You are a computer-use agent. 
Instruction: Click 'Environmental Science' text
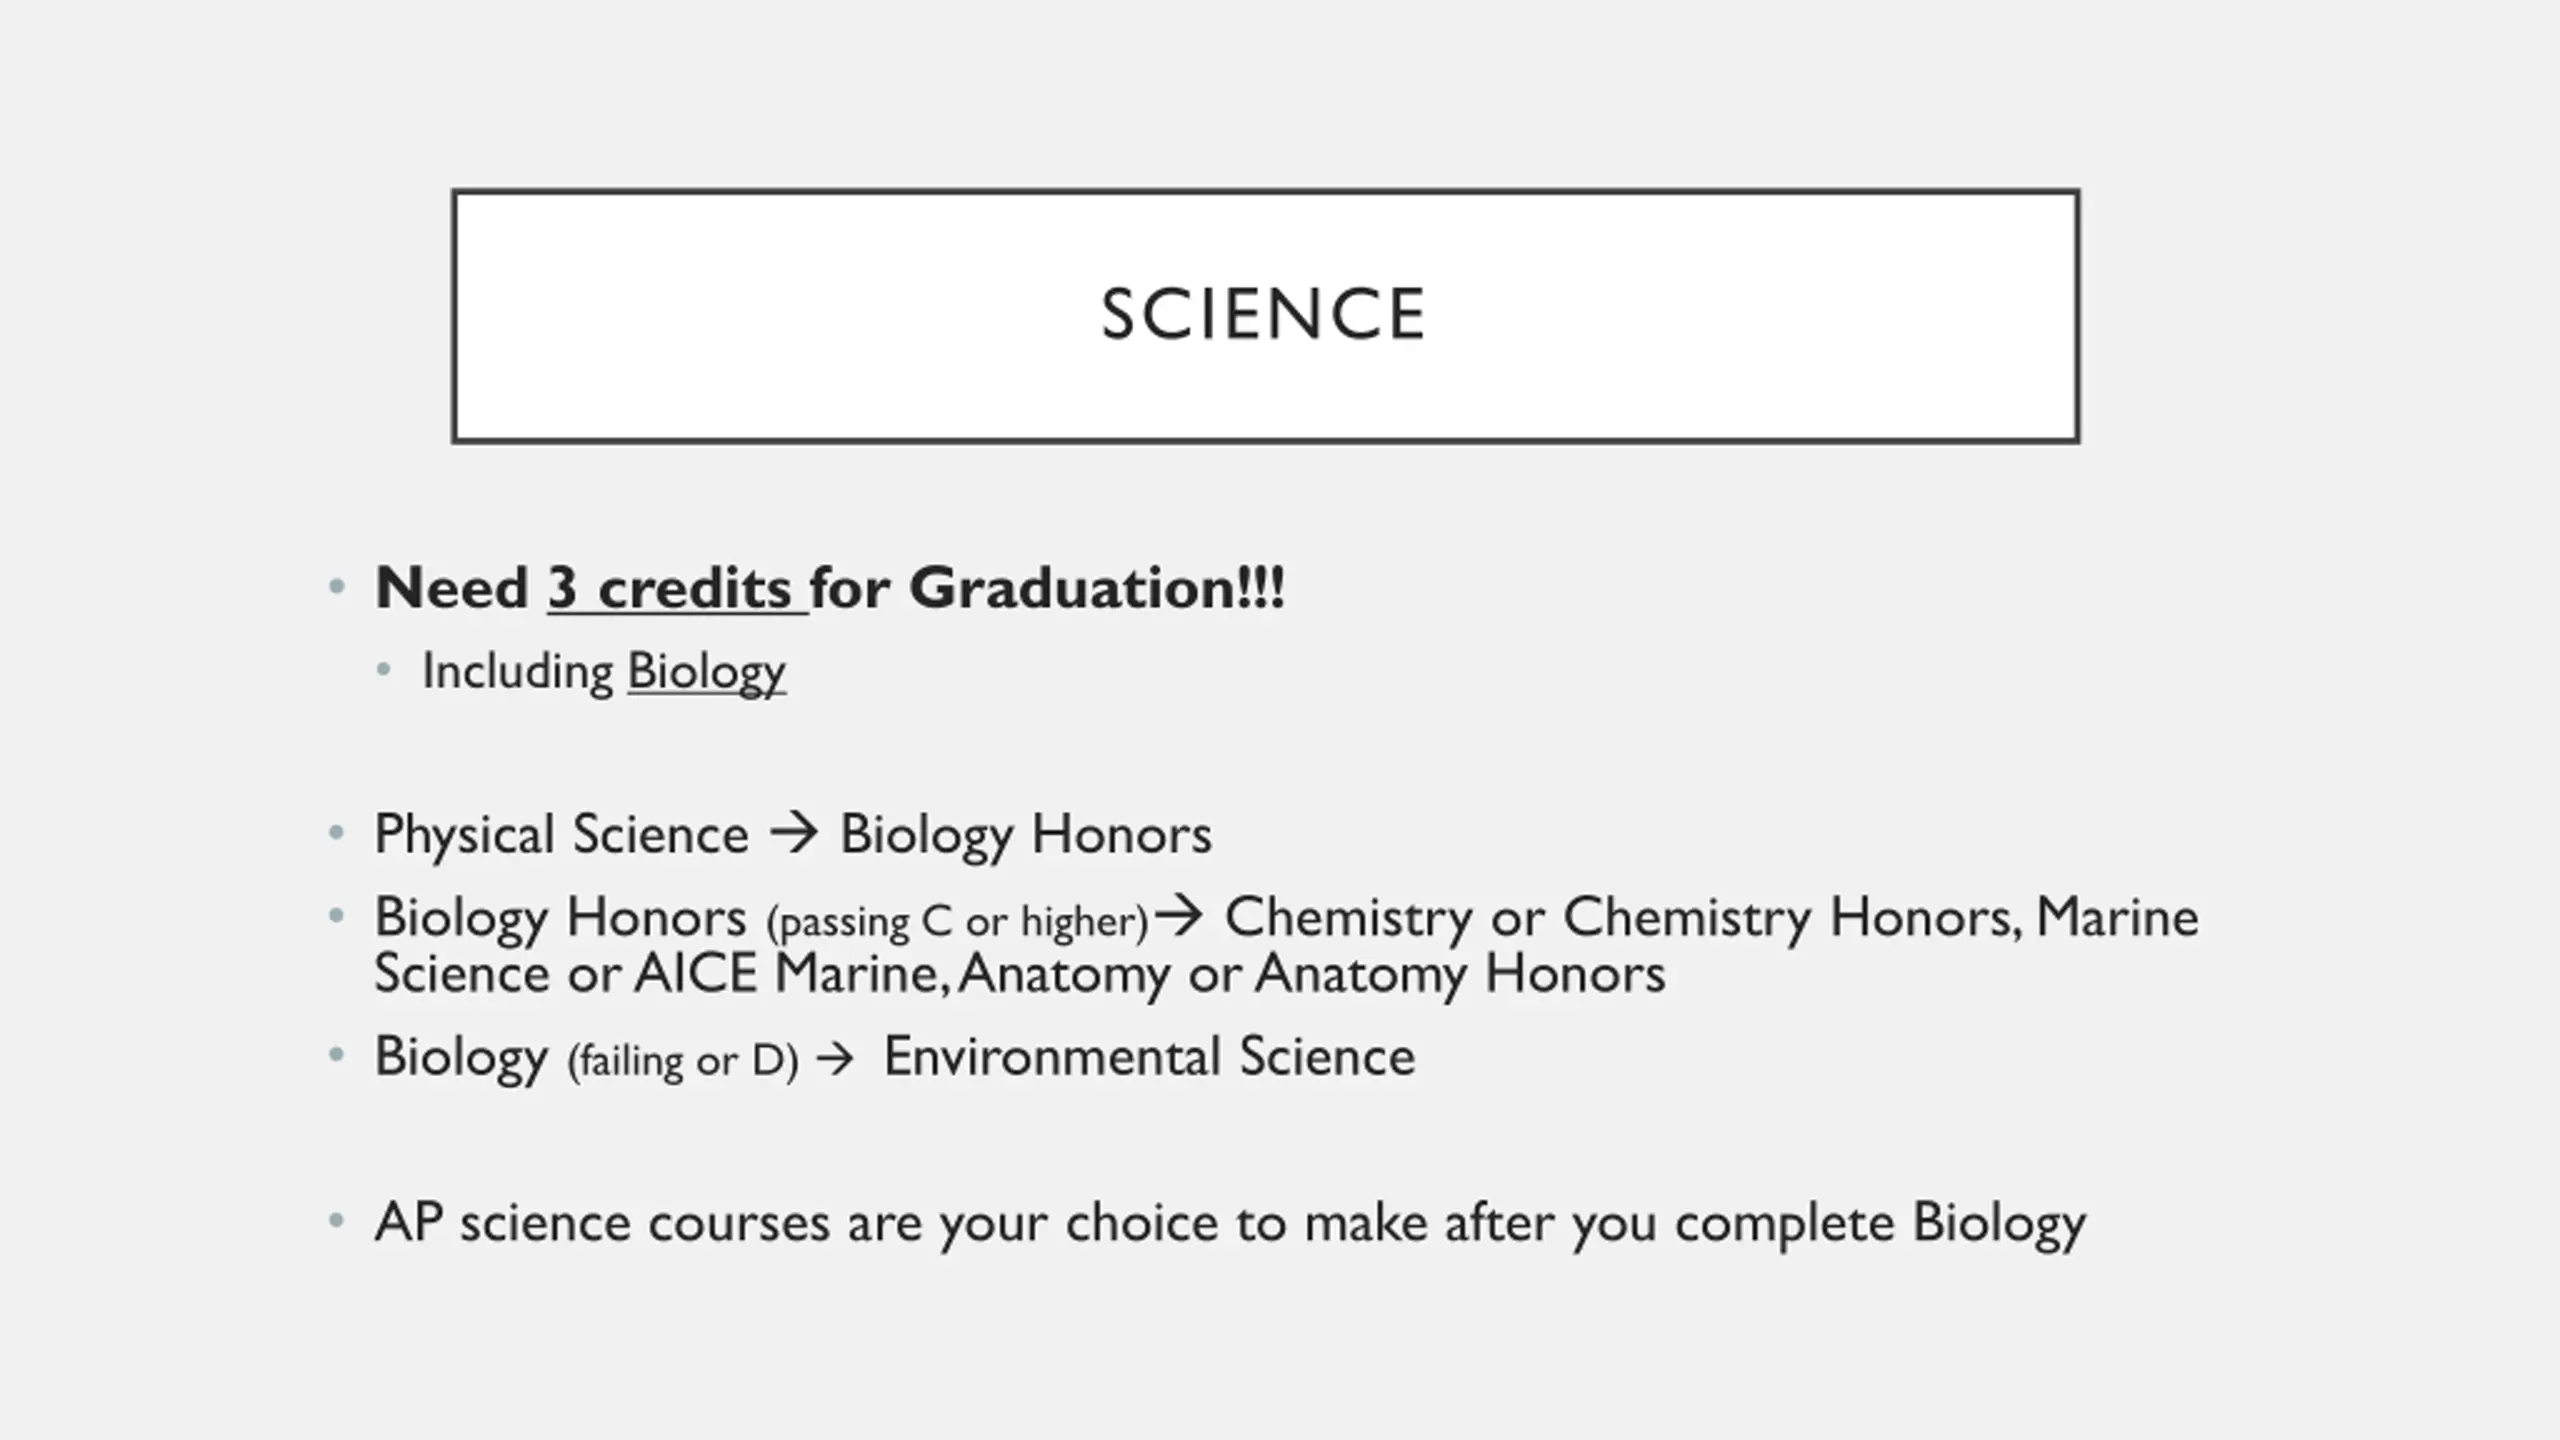point(1149,1056)
